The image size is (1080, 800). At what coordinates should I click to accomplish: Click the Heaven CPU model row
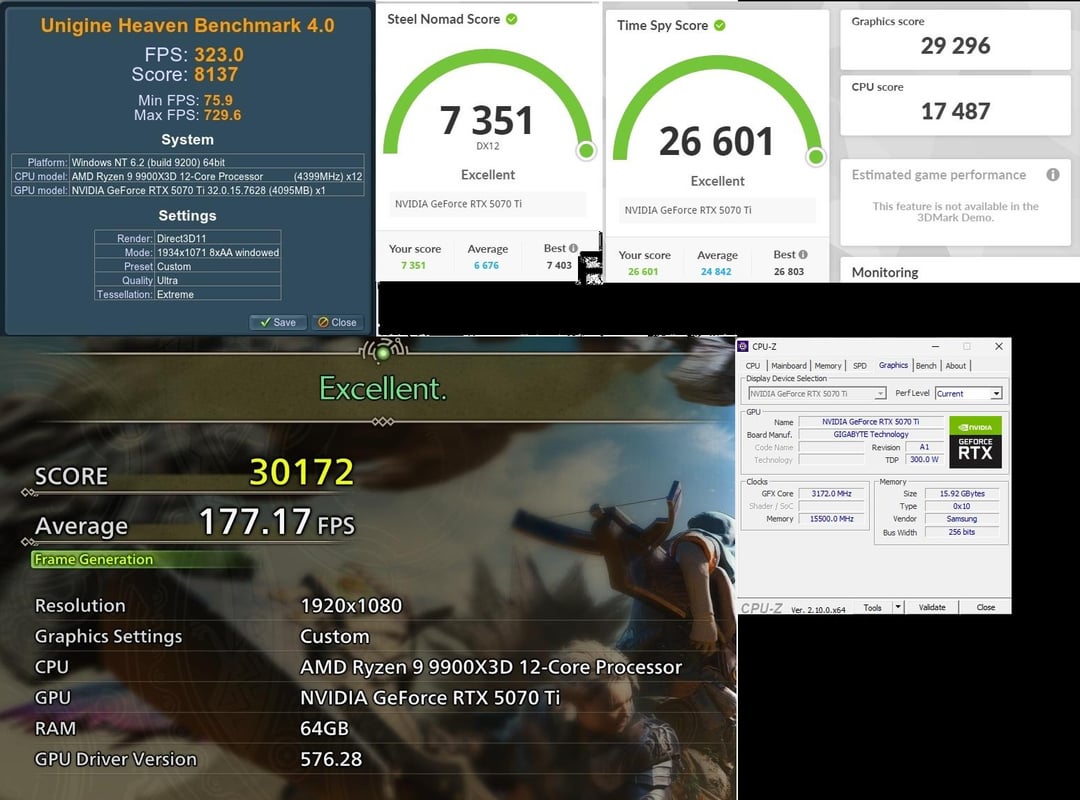(187, 176)
